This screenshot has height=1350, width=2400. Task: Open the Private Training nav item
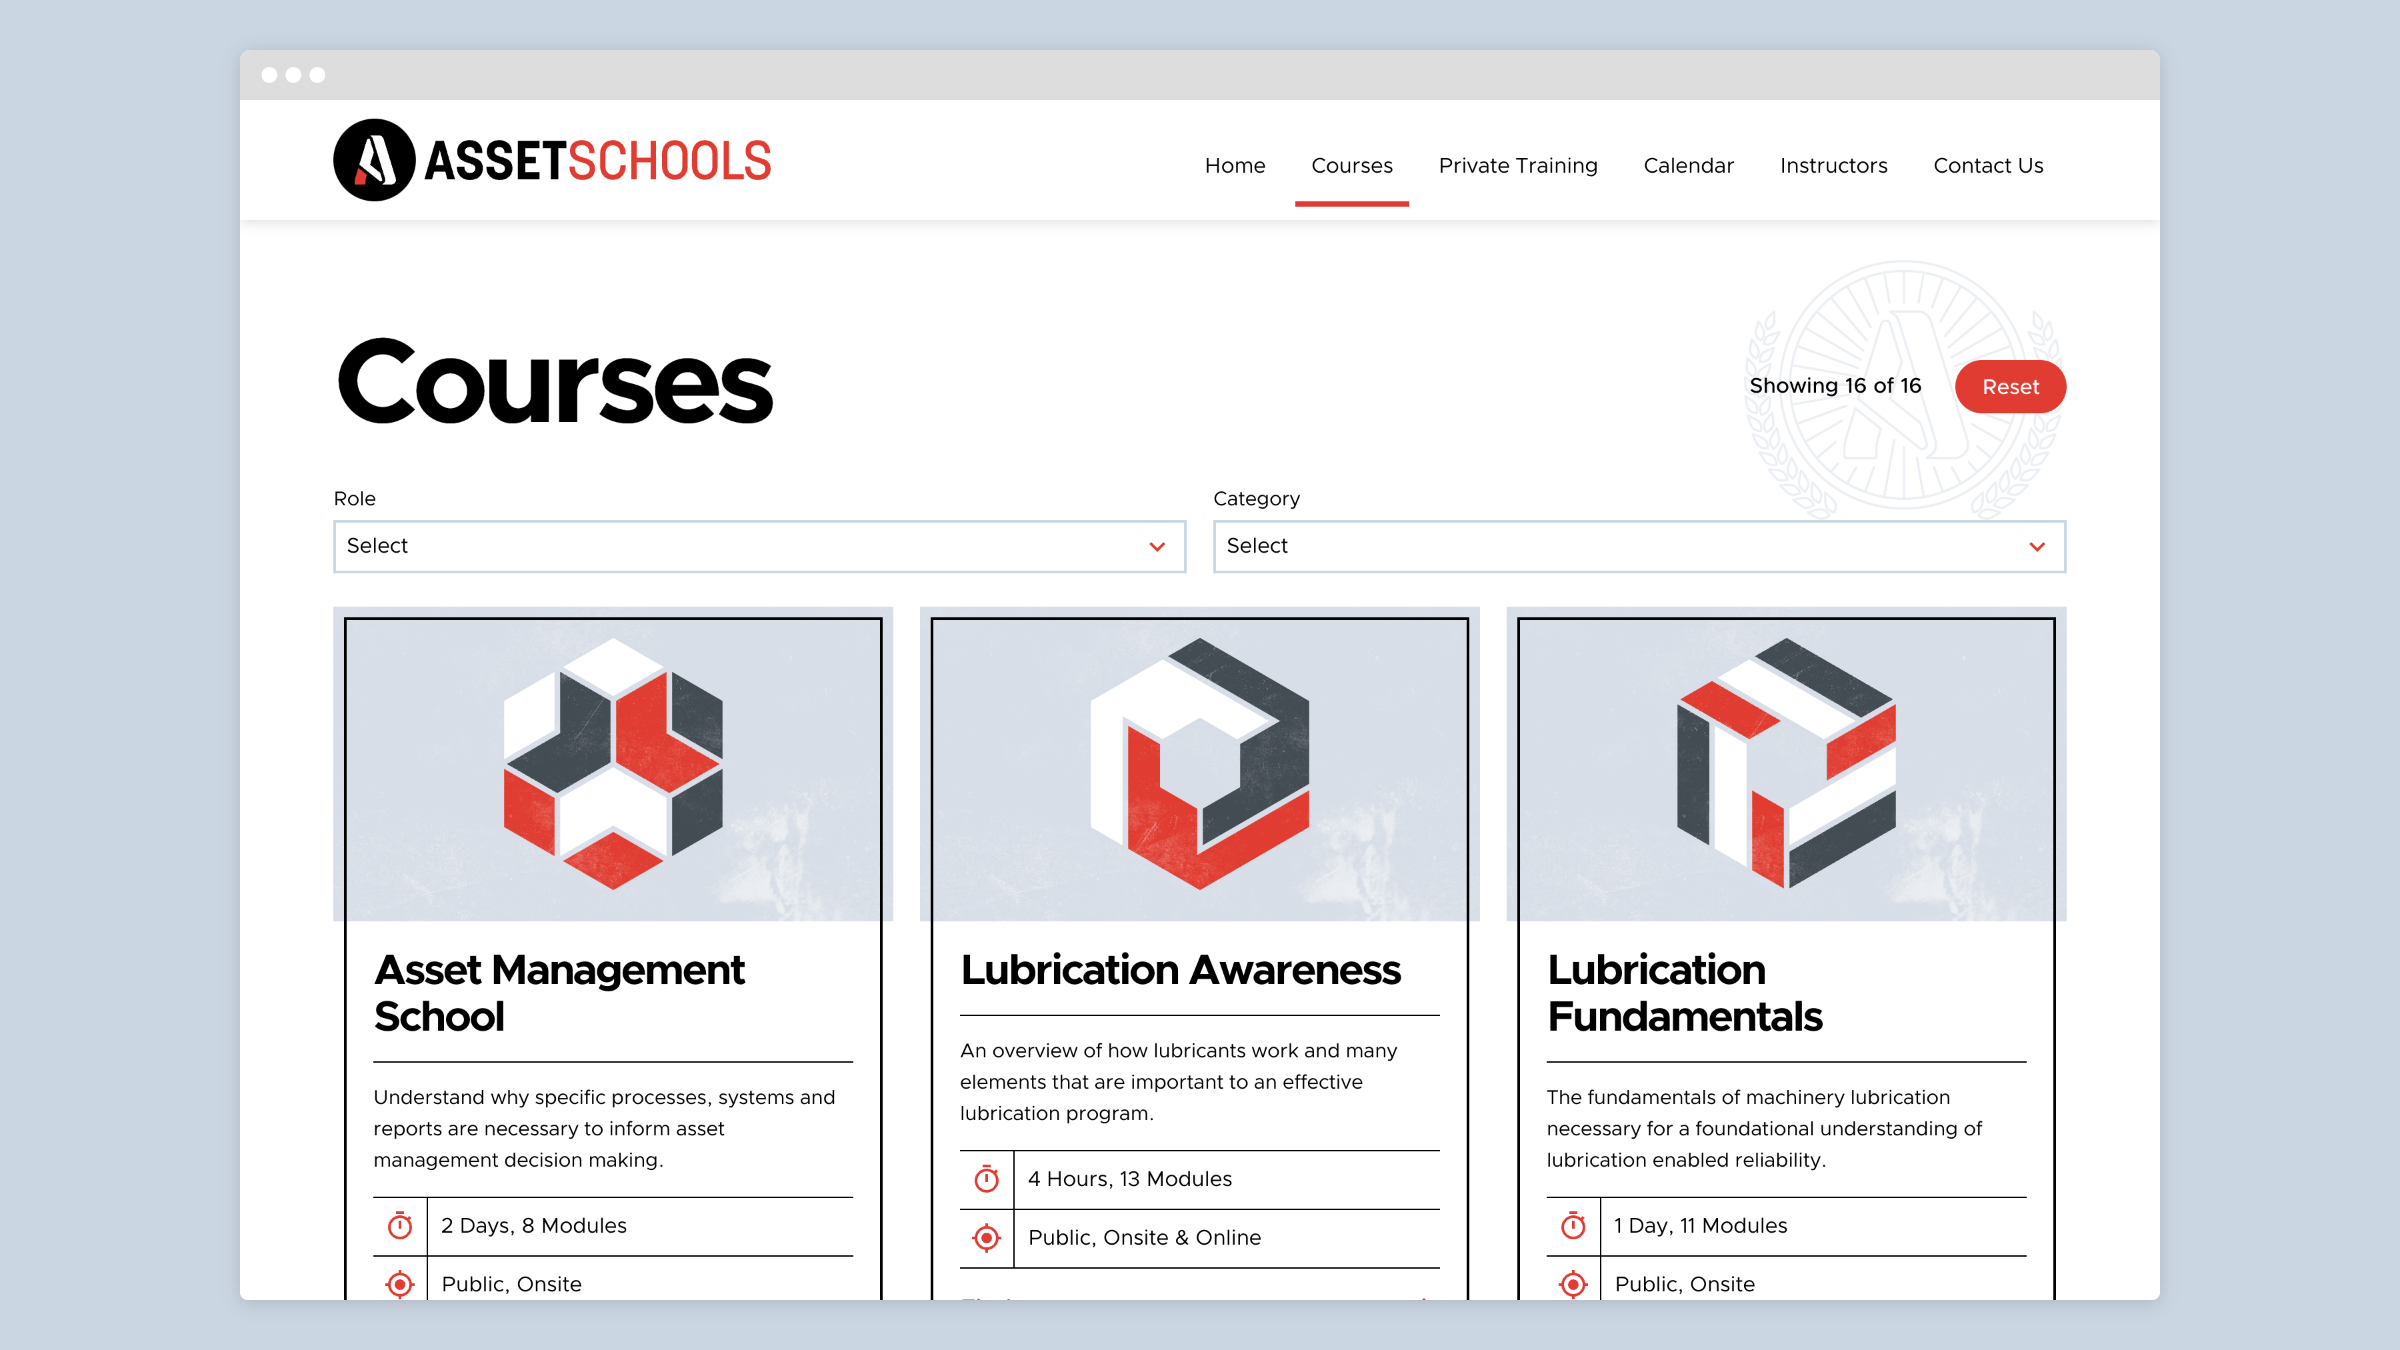(x=1518, y=166)
